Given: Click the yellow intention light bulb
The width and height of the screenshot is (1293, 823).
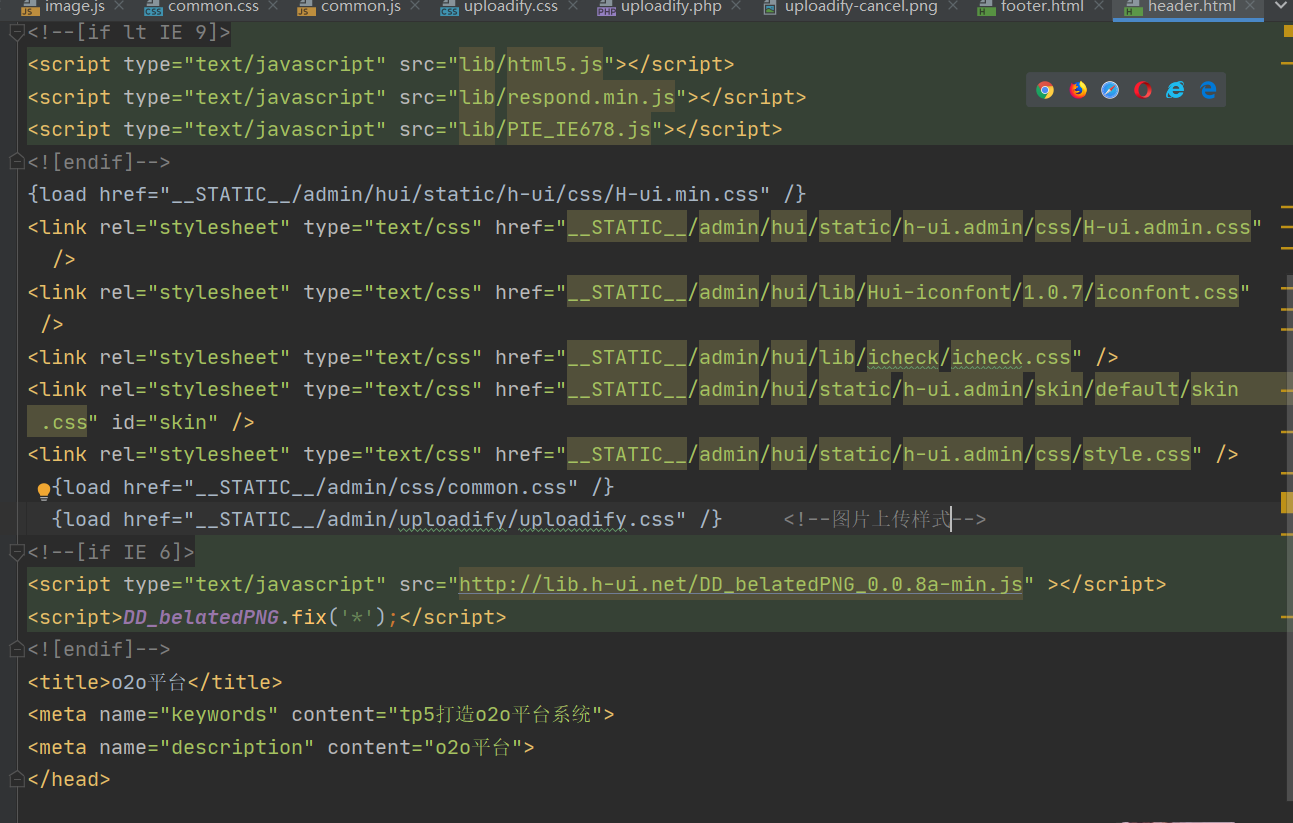Looking at the screenshot, I should (44, 490).
